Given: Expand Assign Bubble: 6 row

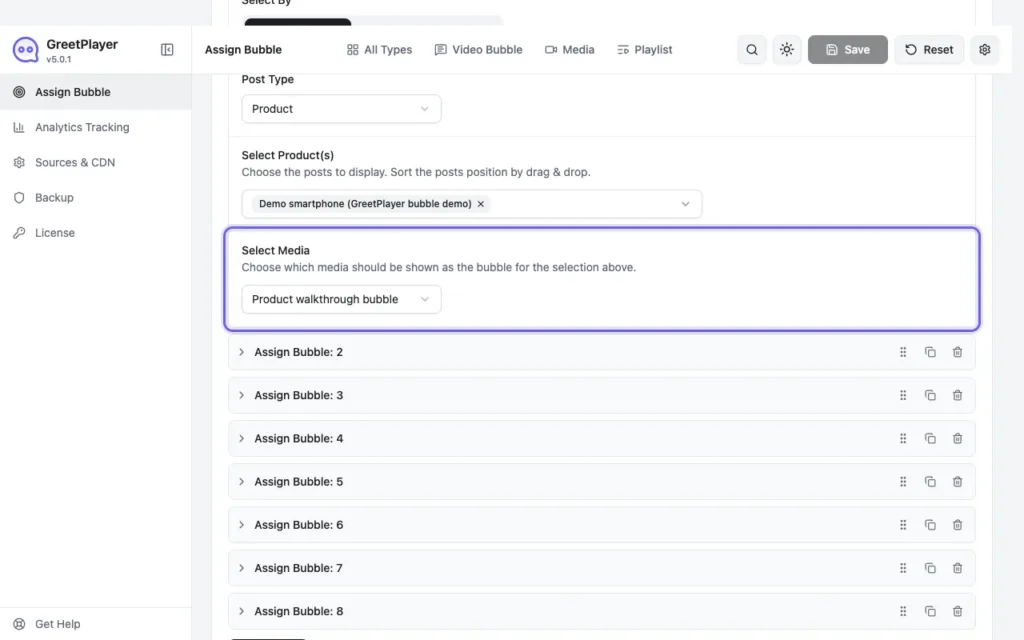Looking at the screenshot, I should point(601,524).
